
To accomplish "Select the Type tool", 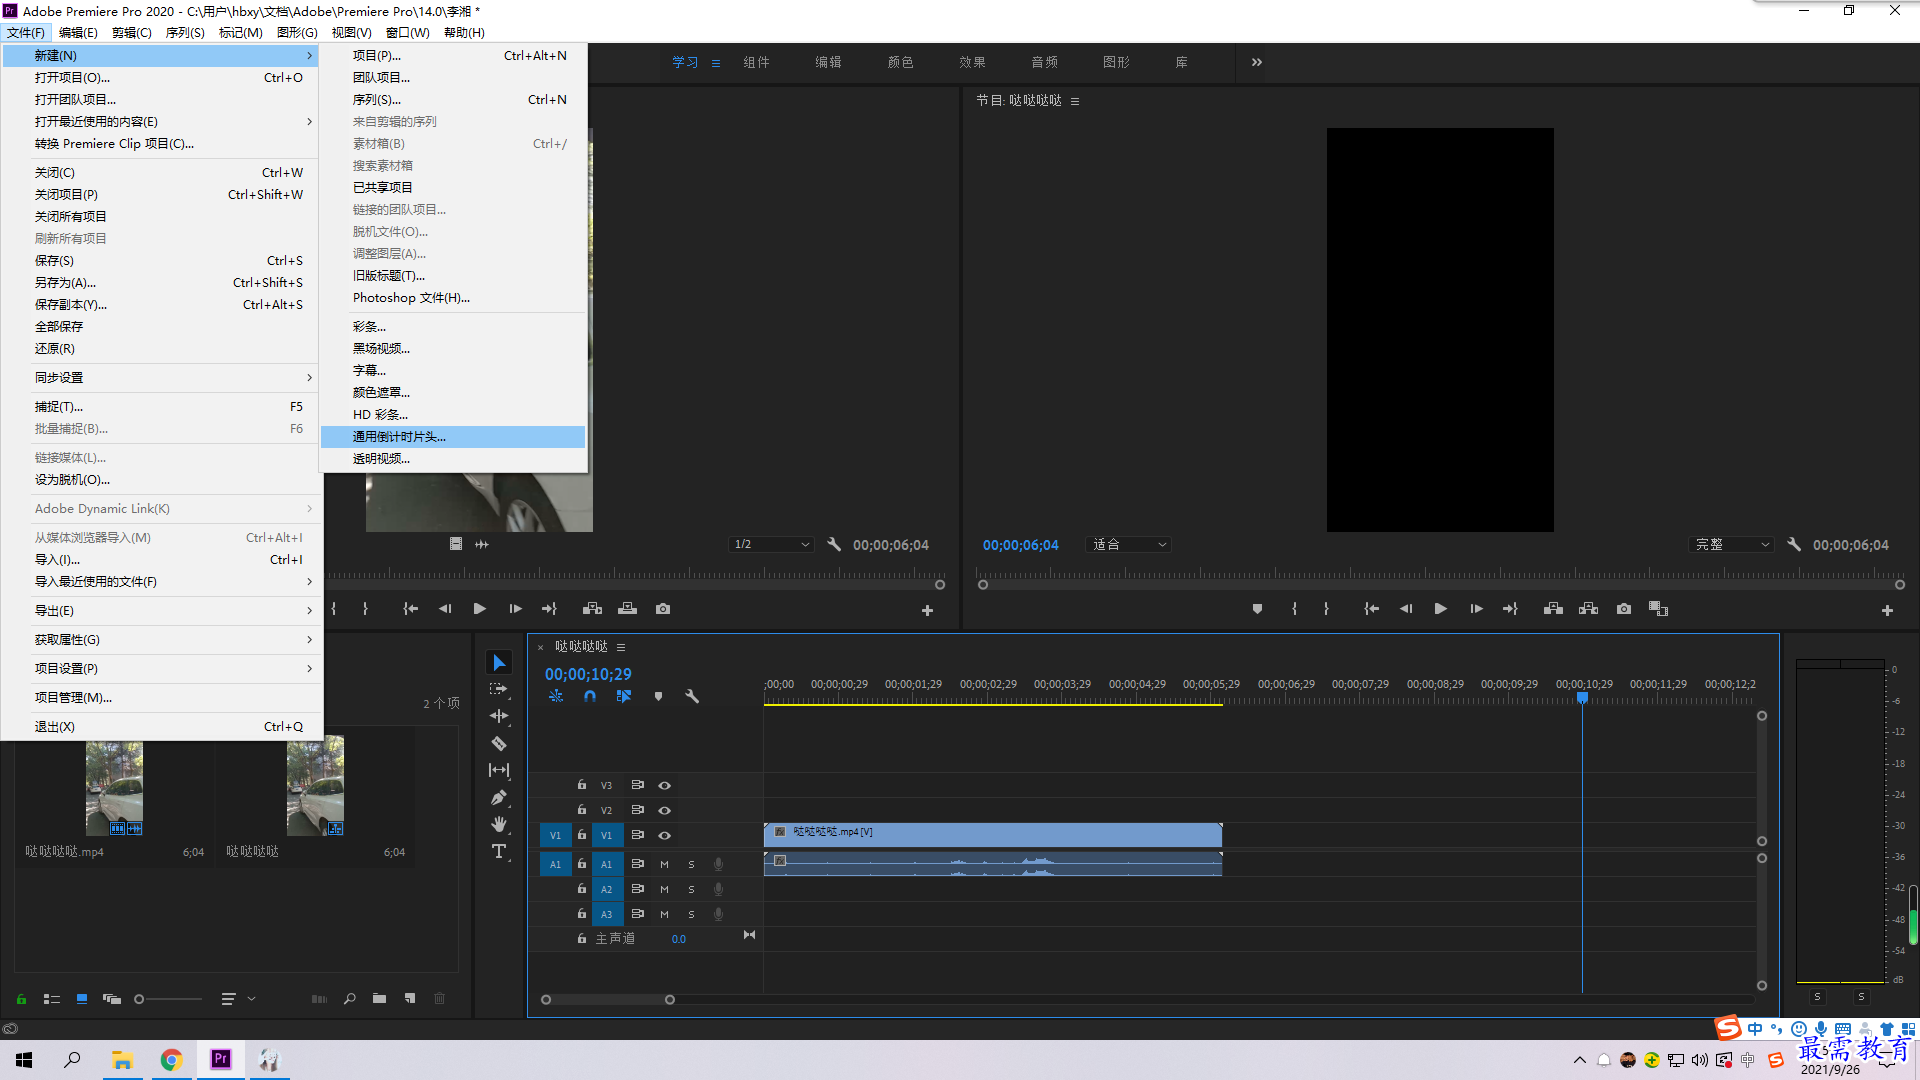I will 499,851.
